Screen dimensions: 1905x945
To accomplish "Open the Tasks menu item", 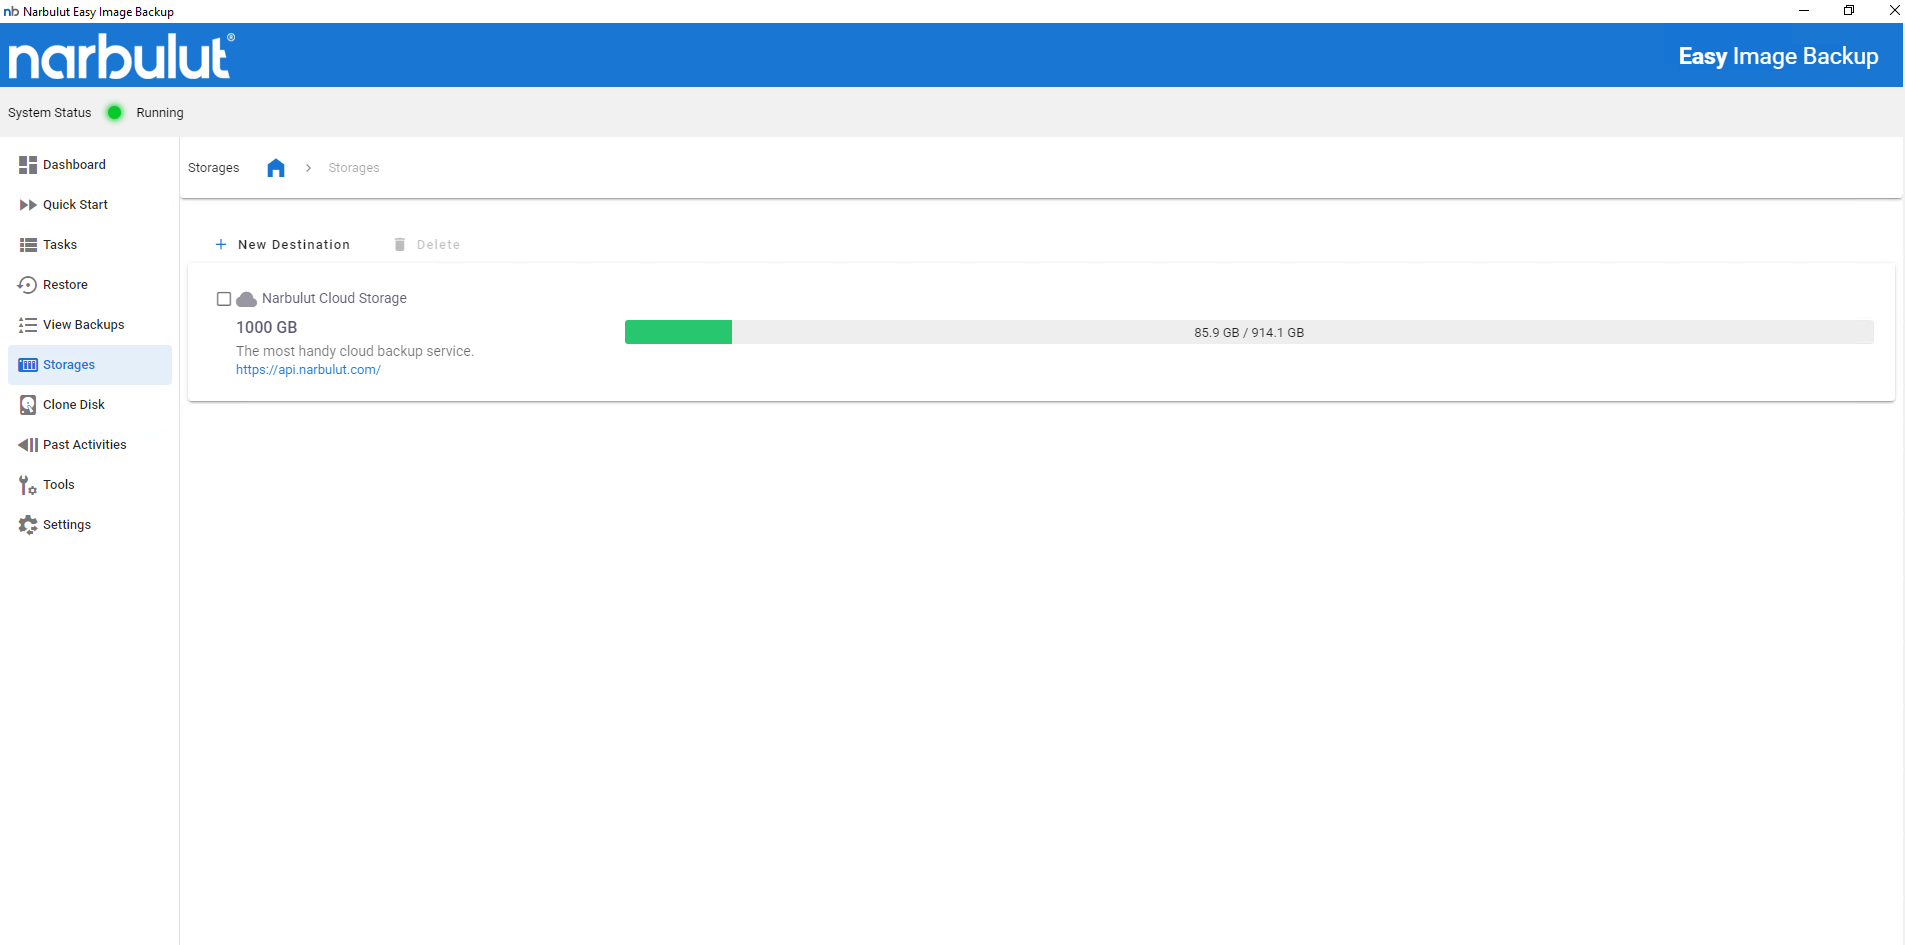I will [x=60, y=245].
